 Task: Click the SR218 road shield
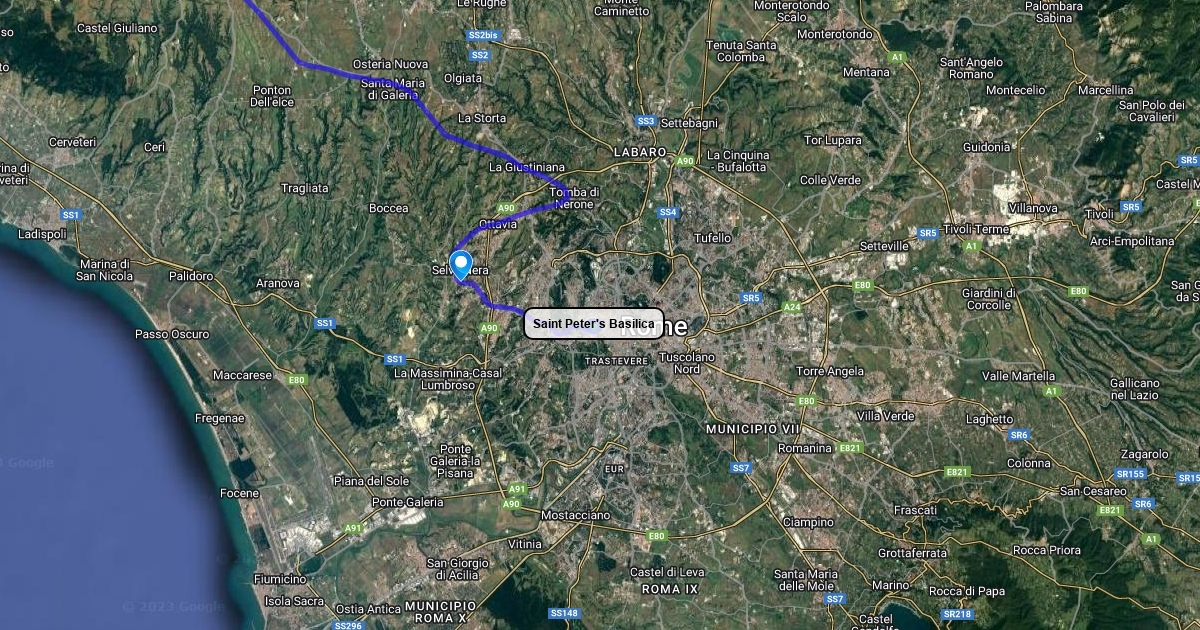957,615
